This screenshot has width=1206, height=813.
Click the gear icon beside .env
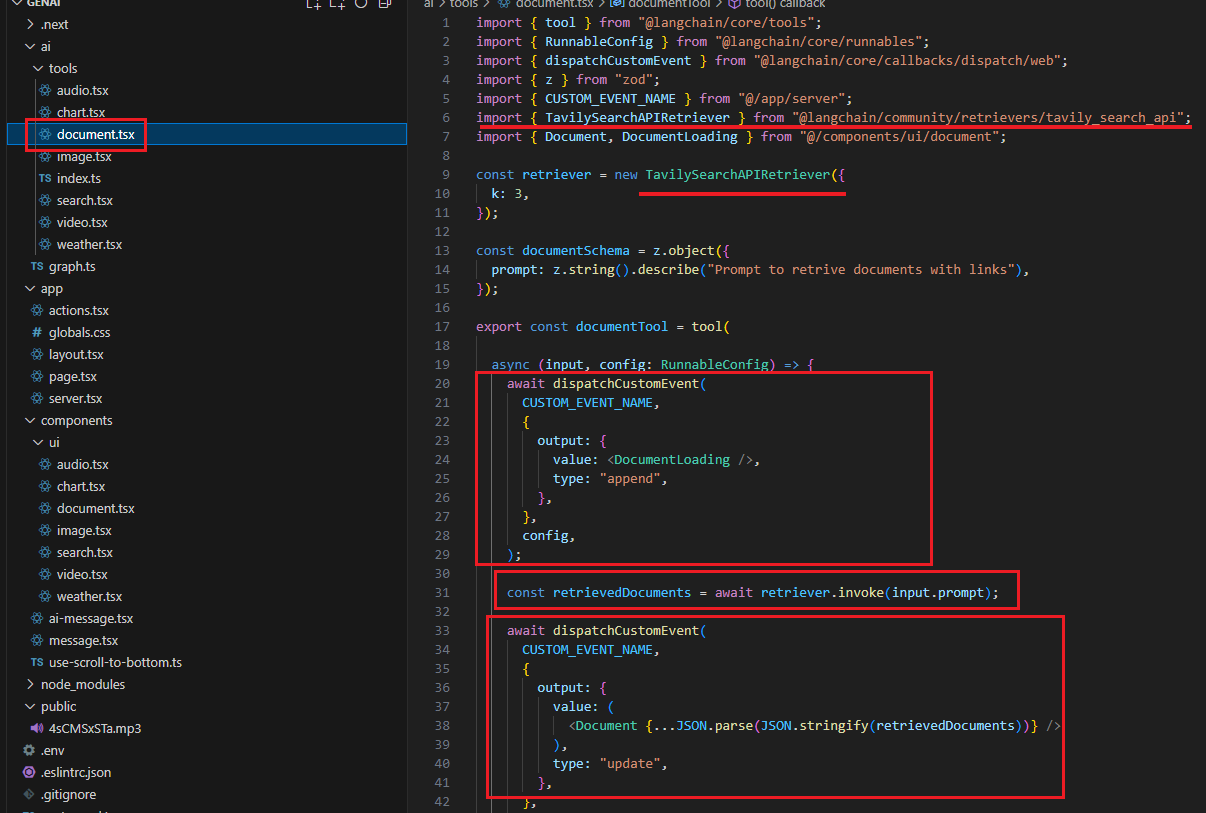29,751
